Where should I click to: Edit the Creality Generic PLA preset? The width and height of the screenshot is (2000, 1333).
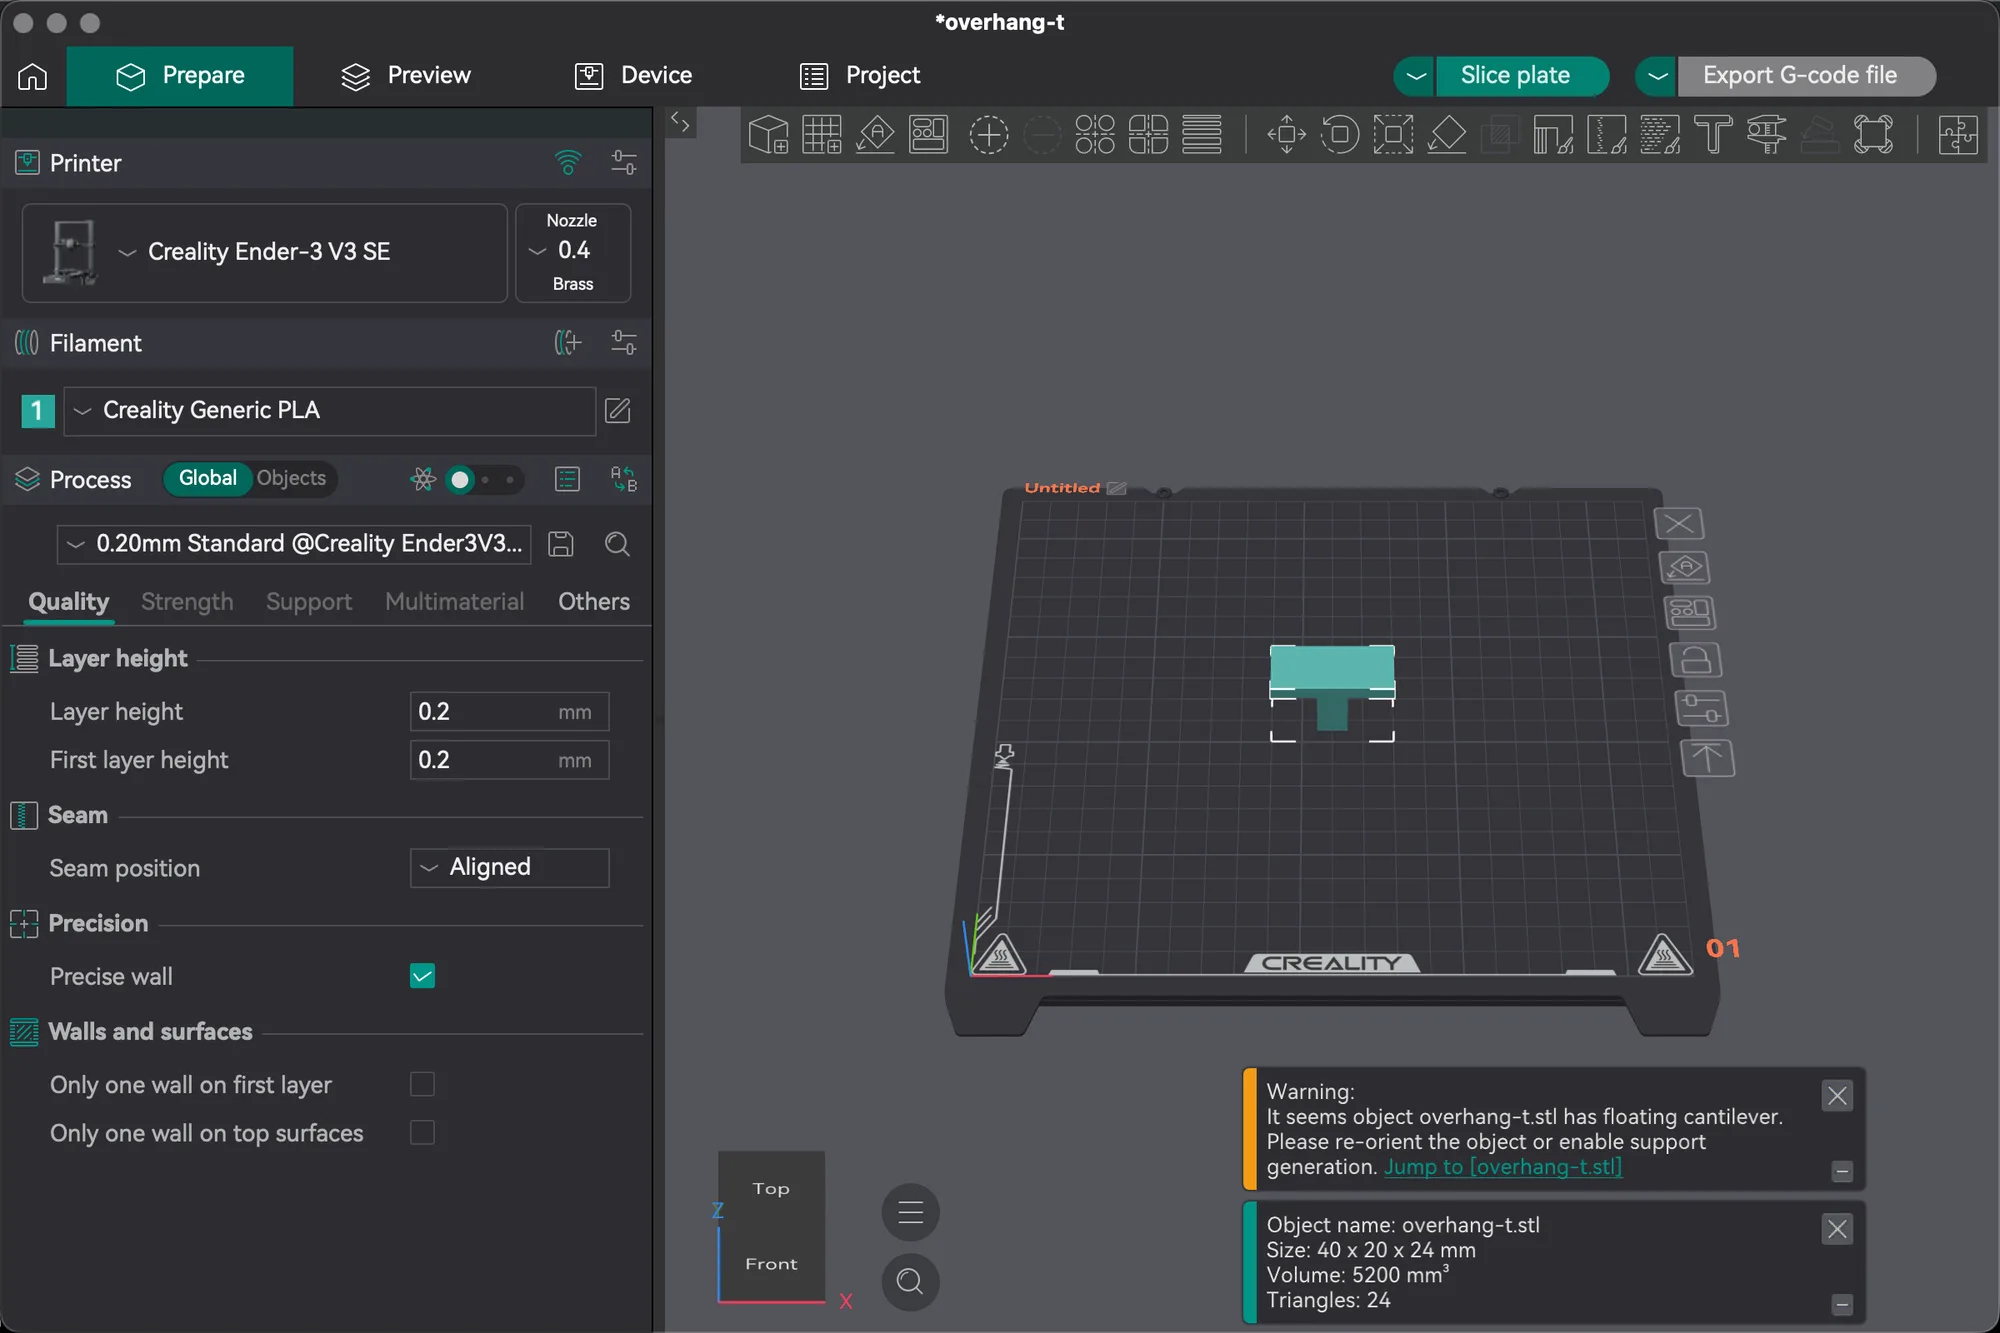click(618, 410)
